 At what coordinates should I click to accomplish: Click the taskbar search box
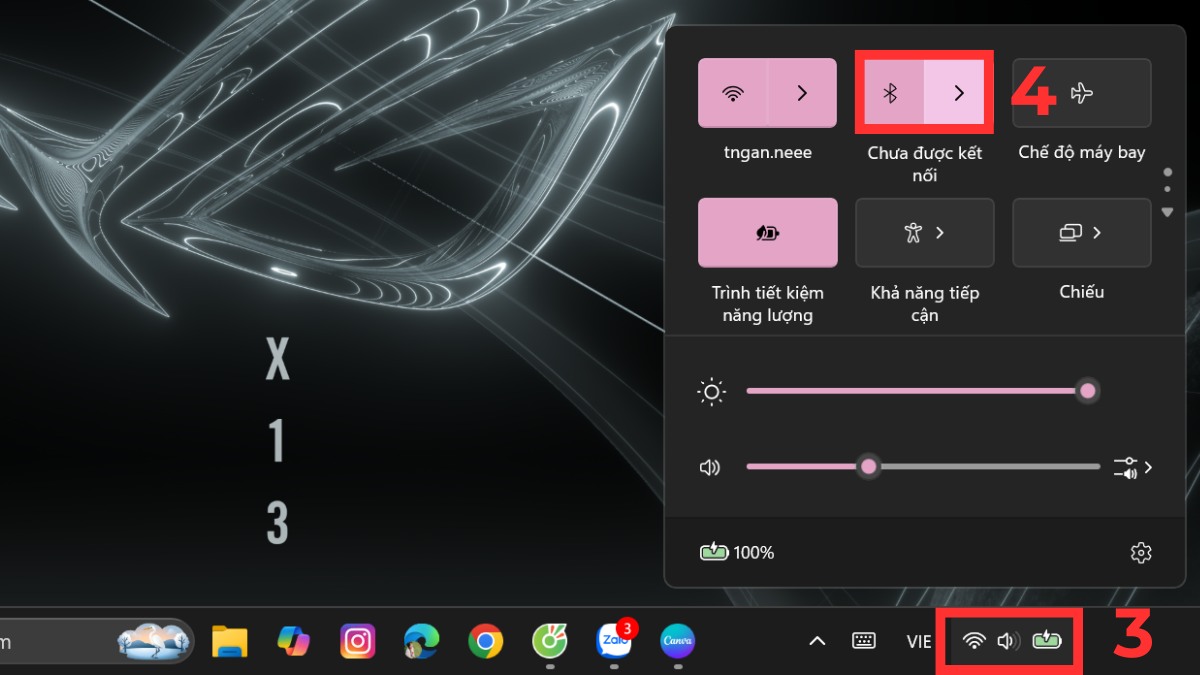pyautogui.click(x=97, y=641)
